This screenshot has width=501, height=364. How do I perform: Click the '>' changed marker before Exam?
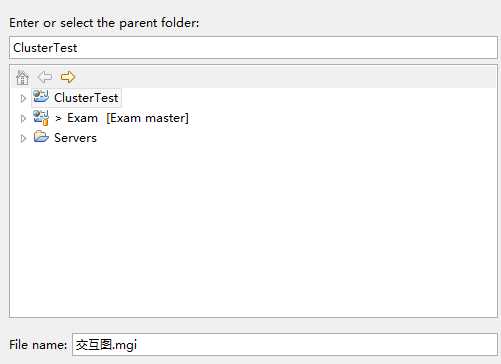[58, 119]
